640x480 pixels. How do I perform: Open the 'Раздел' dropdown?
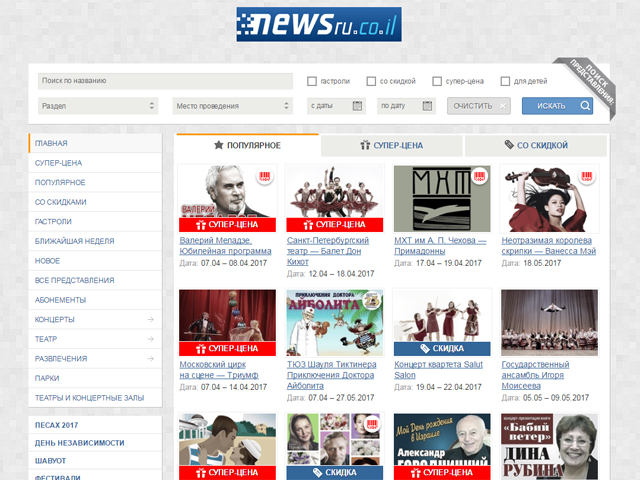[98, 106]
